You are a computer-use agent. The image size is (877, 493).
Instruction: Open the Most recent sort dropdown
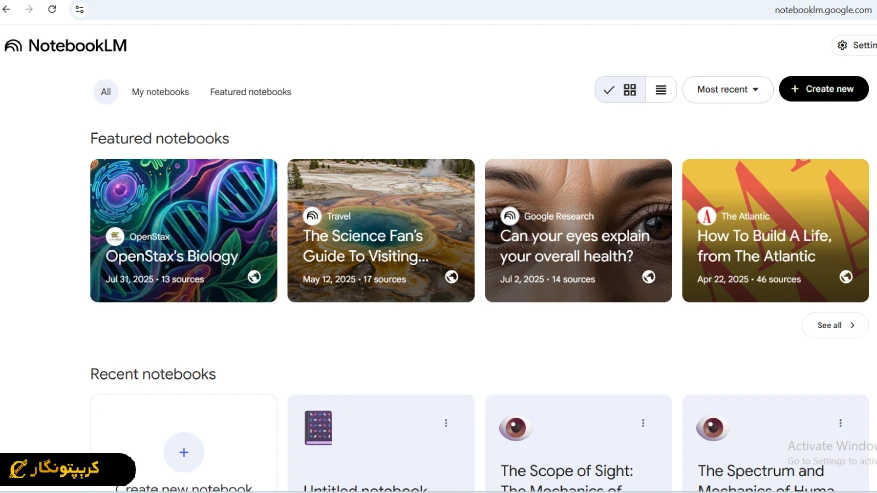pyautogui.click(x=727, y=90)
